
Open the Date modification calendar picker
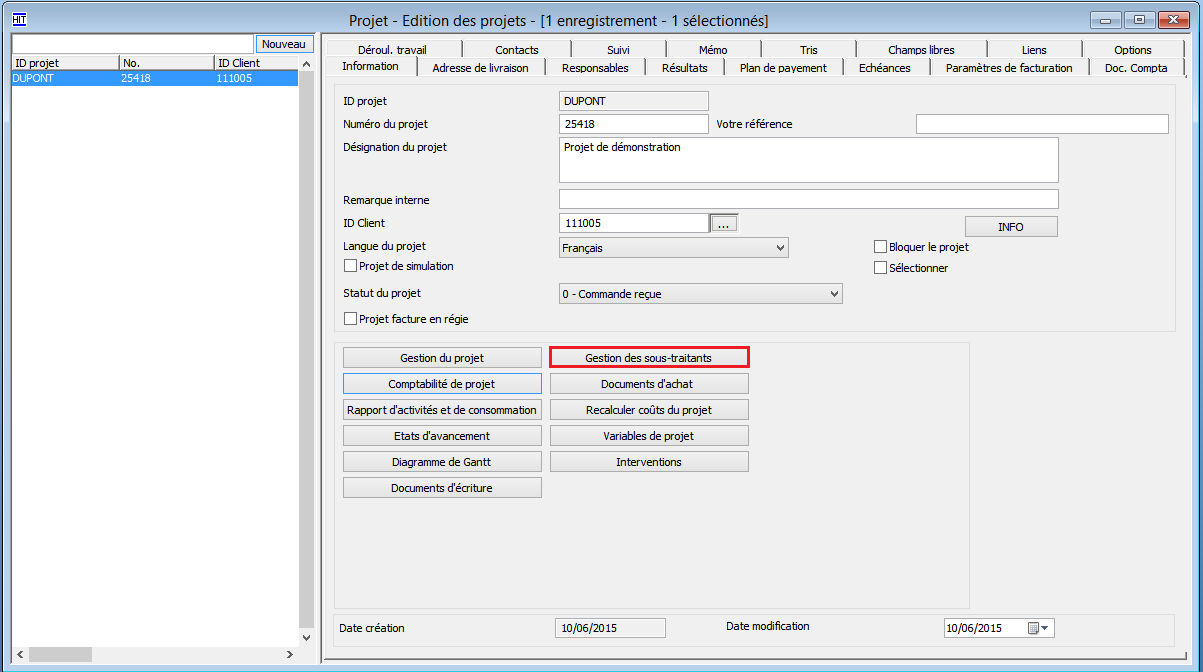[1038, 628]
